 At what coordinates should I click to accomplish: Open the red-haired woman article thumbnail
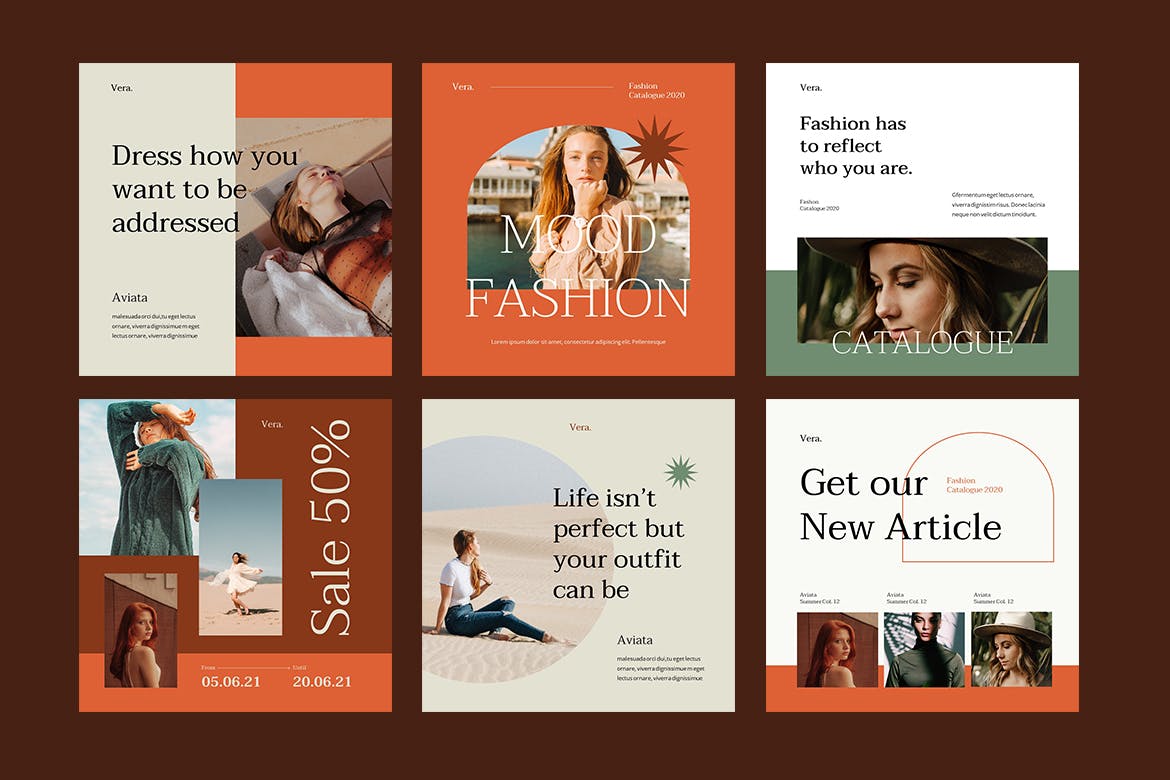click(837, 649)
